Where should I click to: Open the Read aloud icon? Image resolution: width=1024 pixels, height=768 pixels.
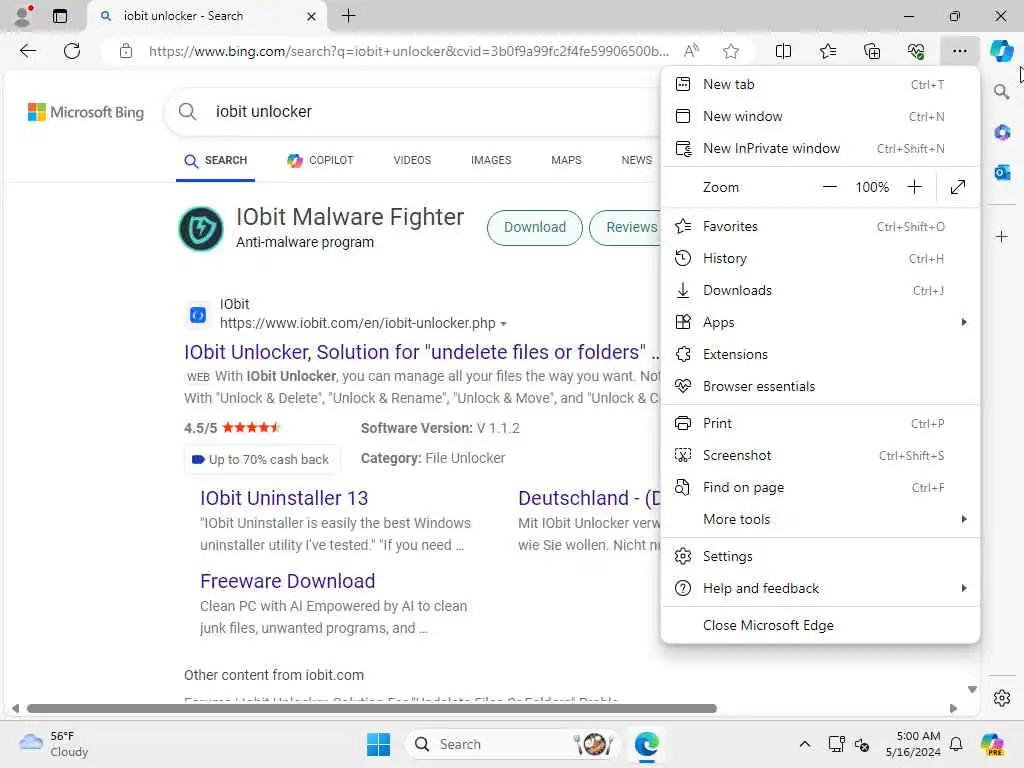click(691, 50)
